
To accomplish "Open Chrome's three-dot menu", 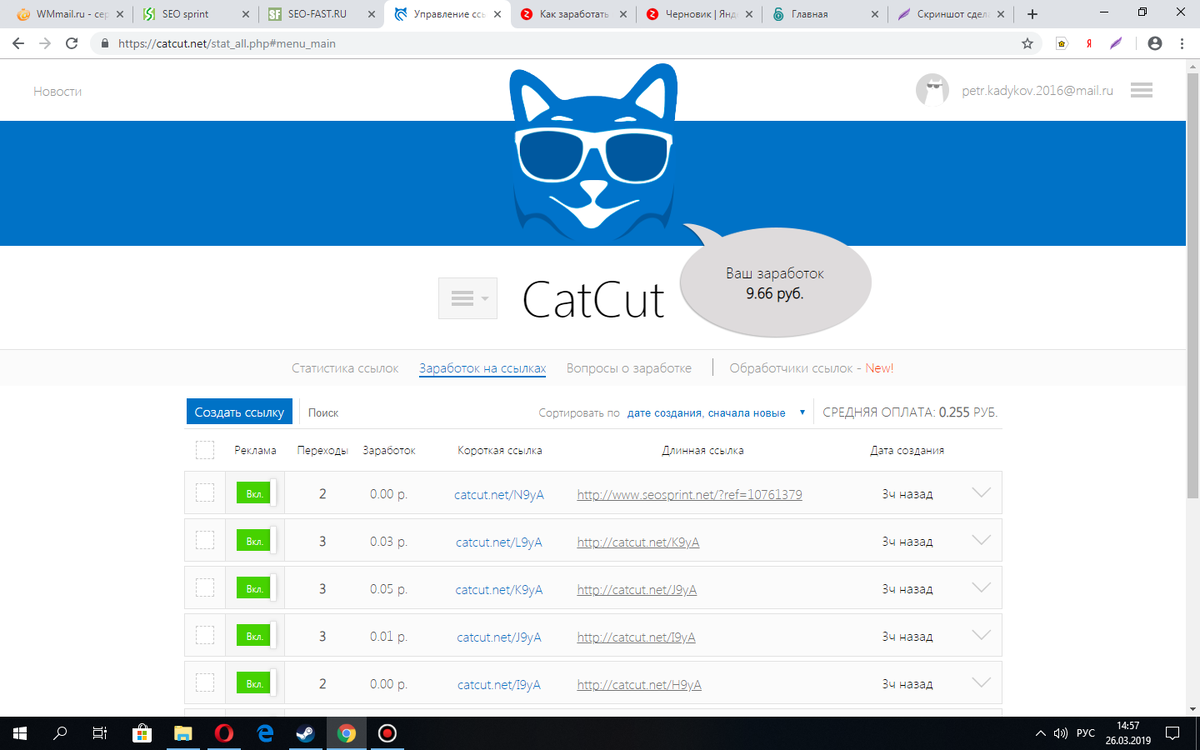I will coord(1183,44).
